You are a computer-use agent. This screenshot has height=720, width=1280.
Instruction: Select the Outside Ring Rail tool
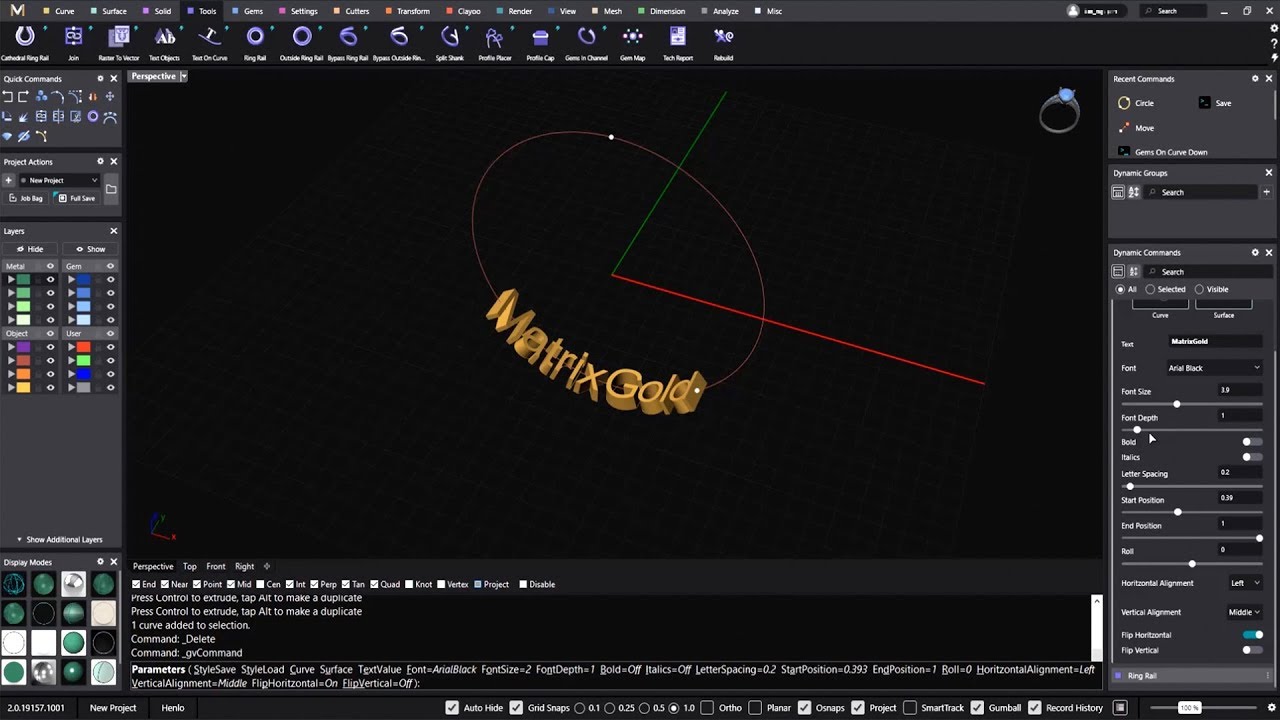[302, 42]
